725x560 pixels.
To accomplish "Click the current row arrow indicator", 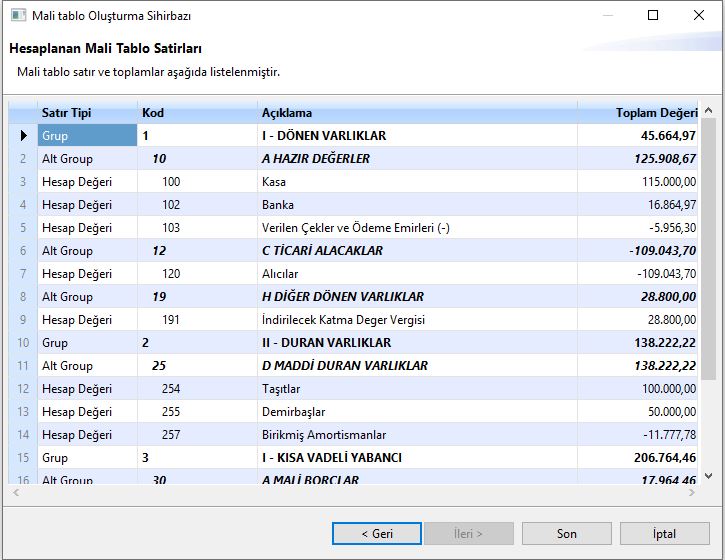I will pos(23,136).
